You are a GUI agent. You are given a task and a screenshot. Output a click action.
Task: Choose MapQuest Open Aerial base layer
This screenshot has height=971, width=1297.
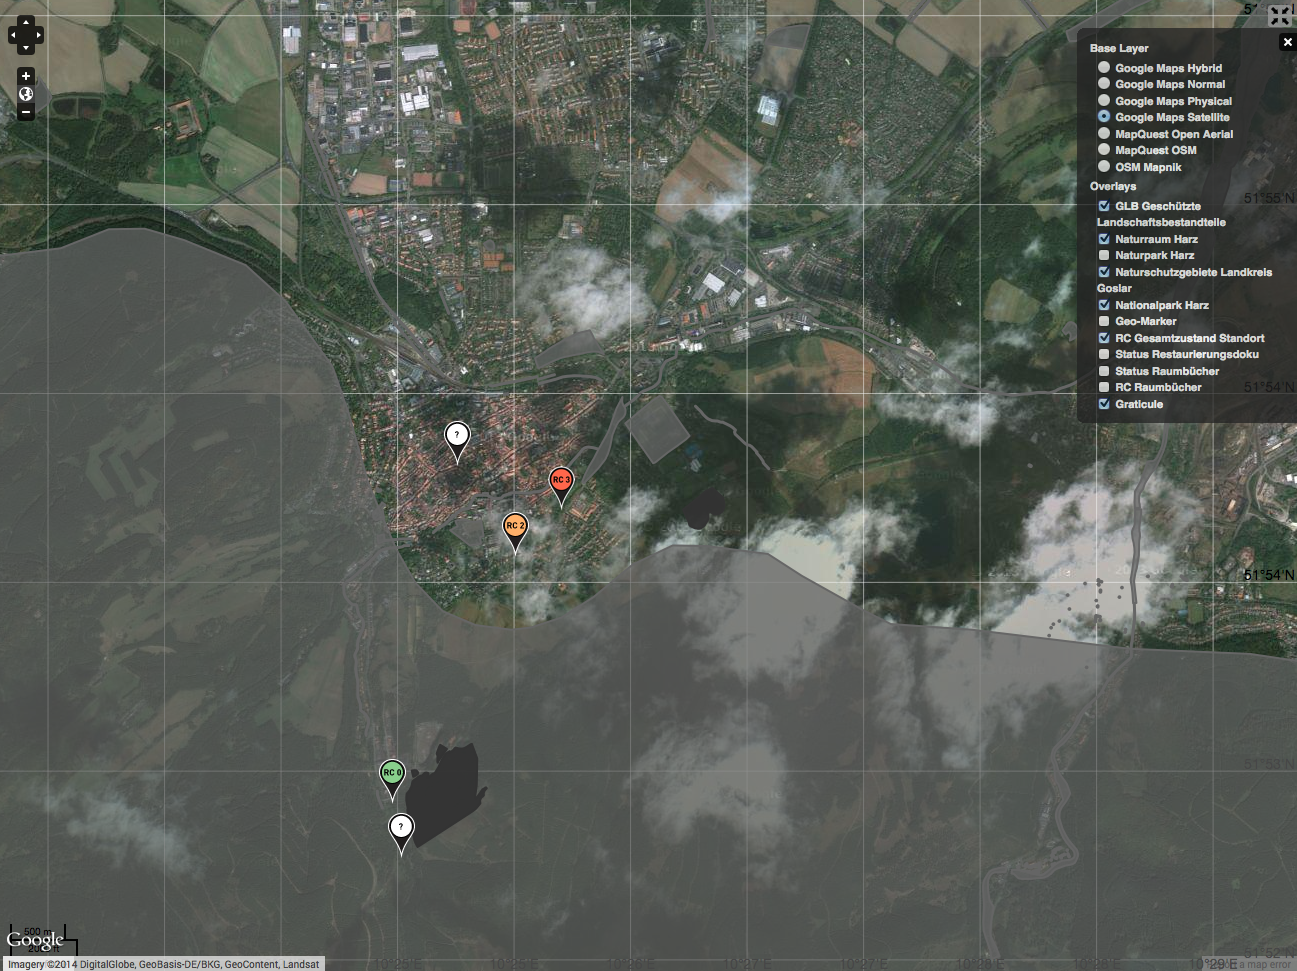pyautogui.click(x=1104, y=134)
